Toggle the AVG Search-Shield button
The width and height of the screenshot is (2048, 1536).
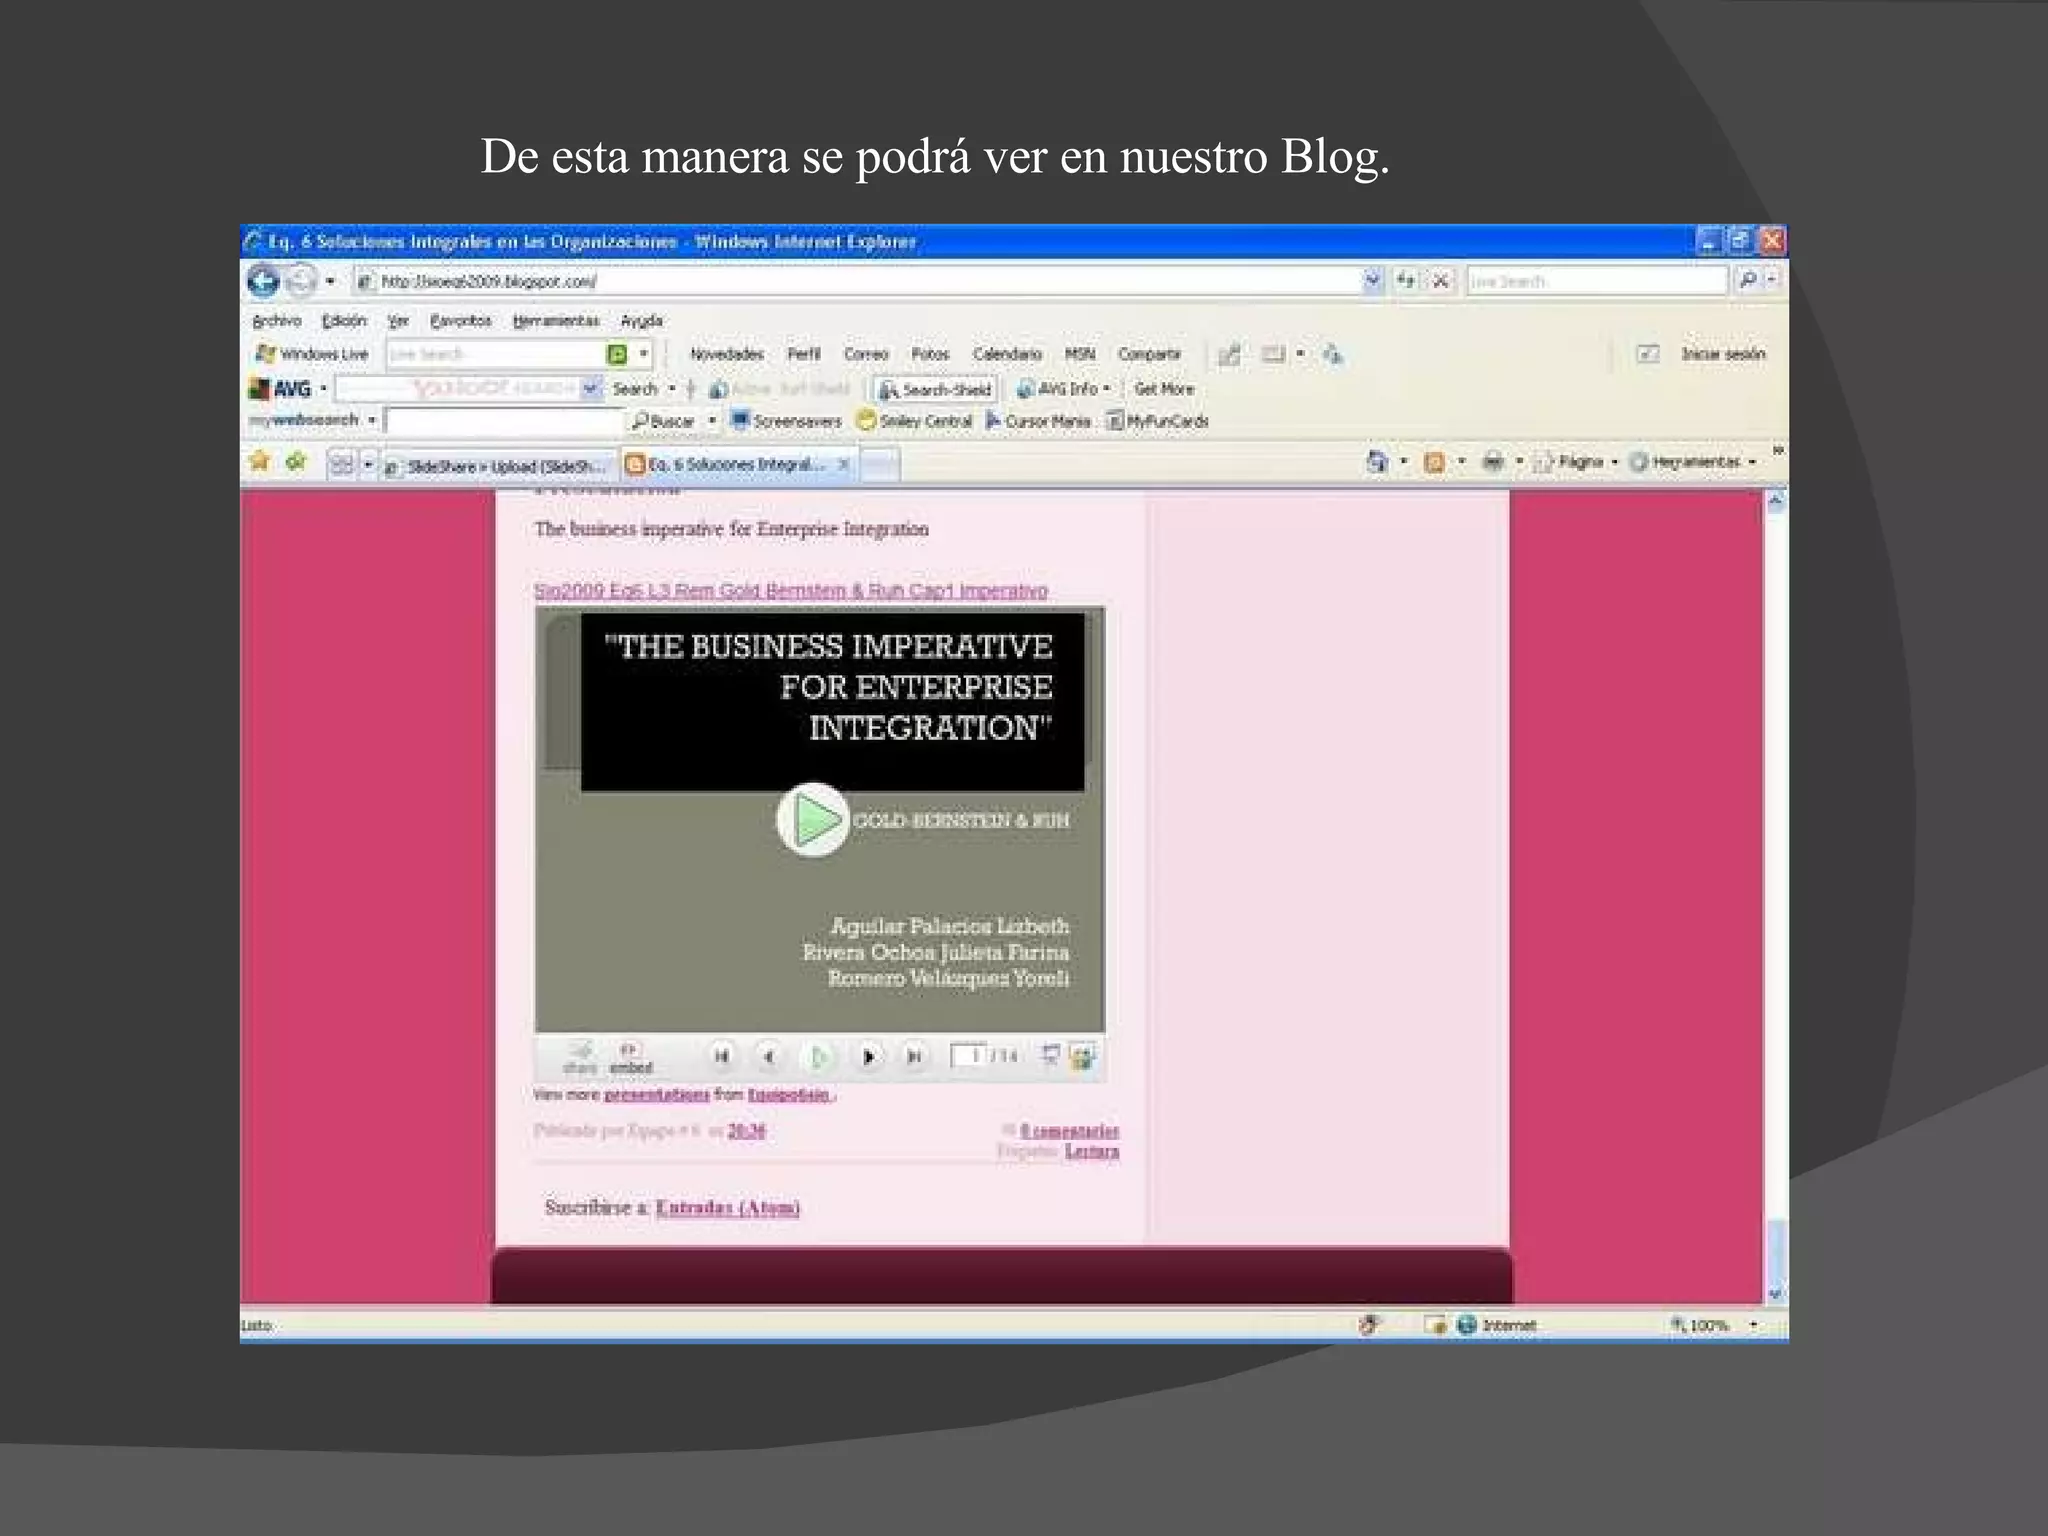click(x=935, y=389)
